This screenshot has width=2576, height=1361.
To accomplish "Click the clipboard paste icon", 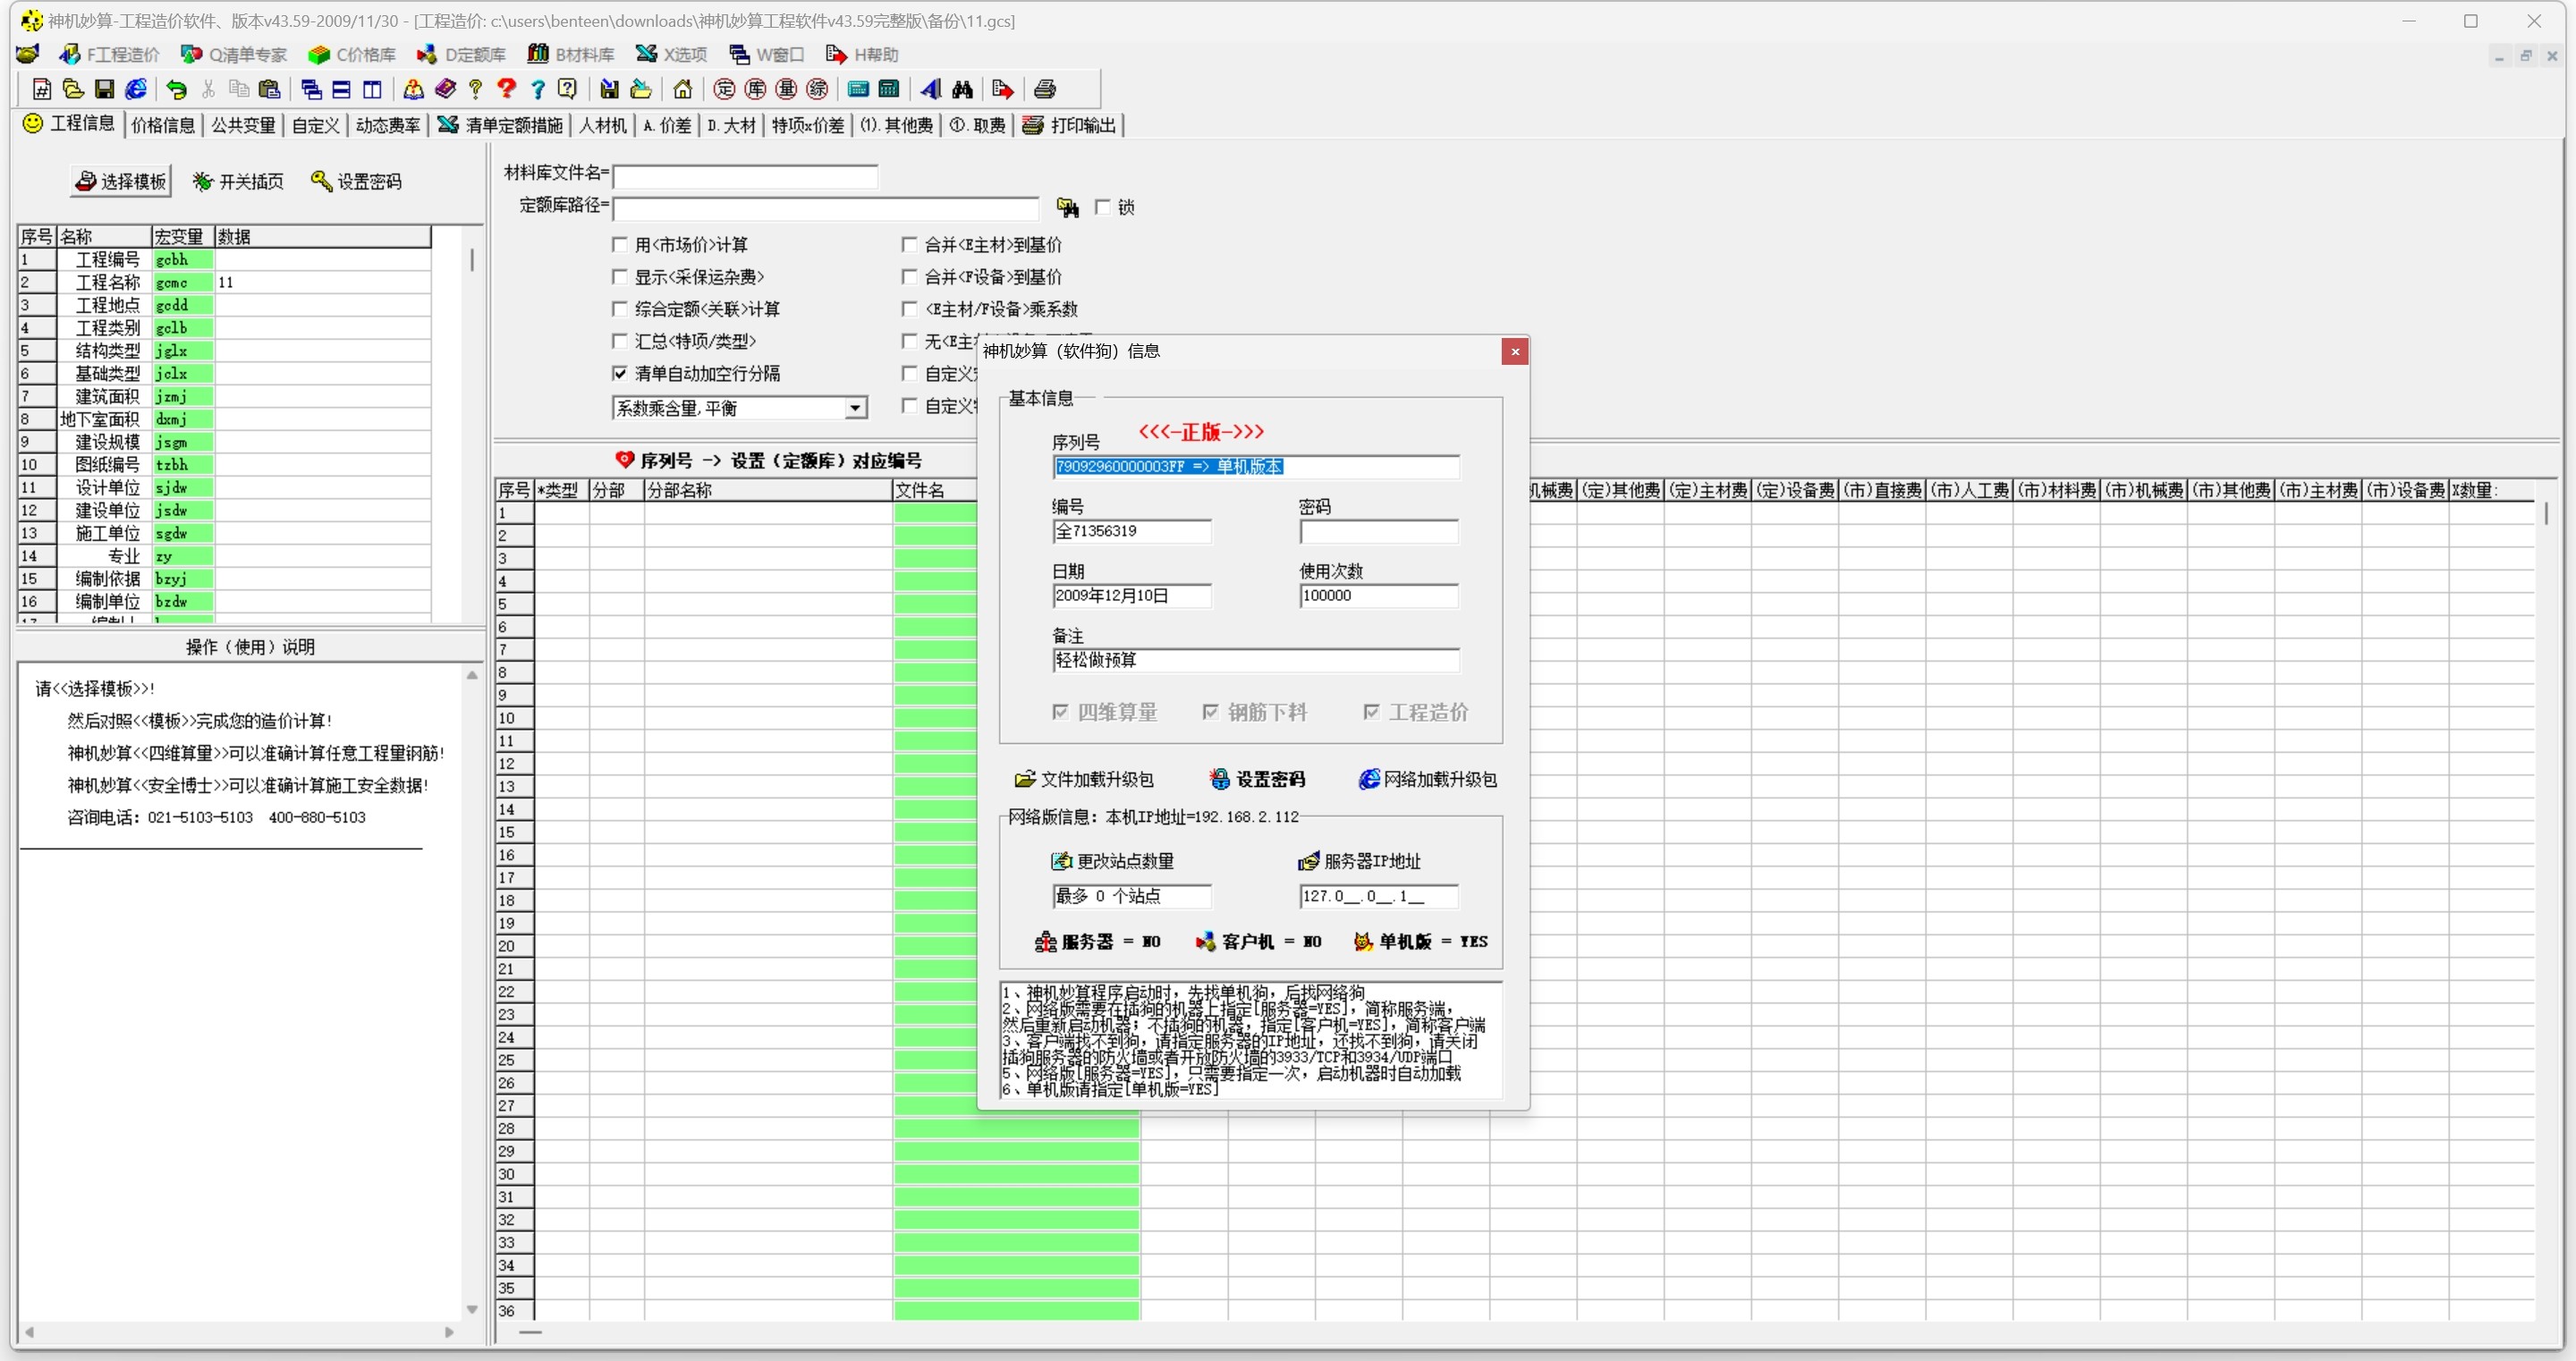I will tap(270, 89).
